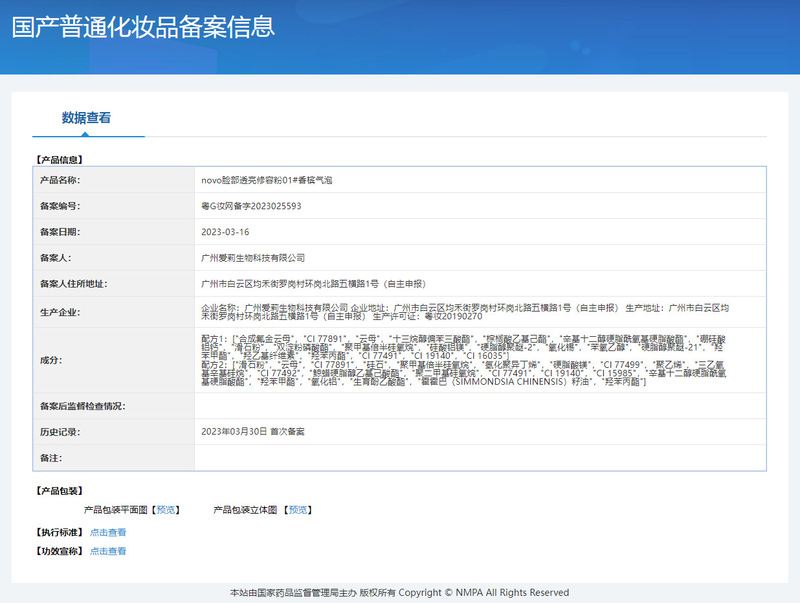Click the 备案人 row label

point(56,258)
